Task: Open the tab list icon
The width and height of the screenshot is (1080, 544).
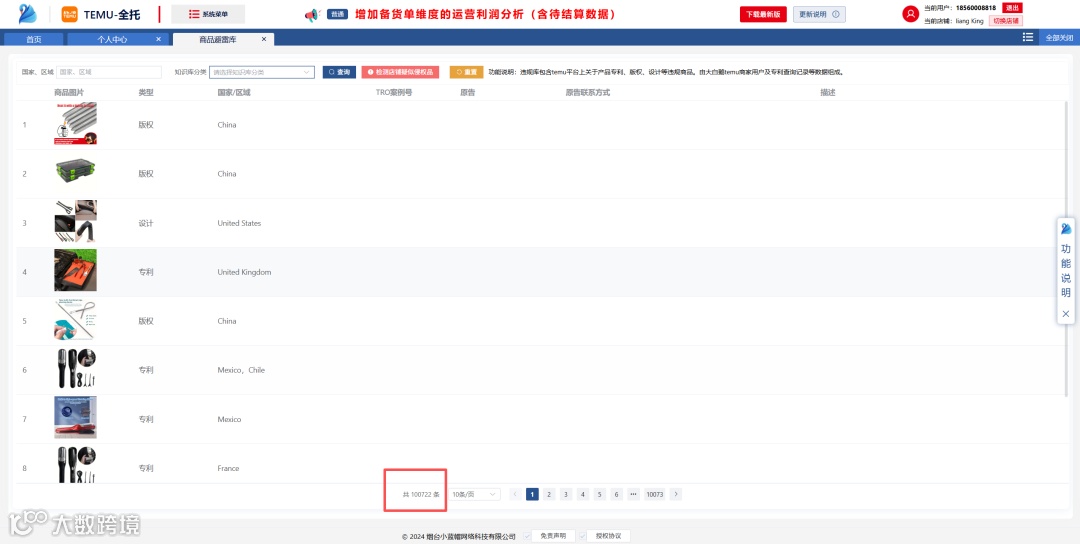Action: coord(1028,37)
